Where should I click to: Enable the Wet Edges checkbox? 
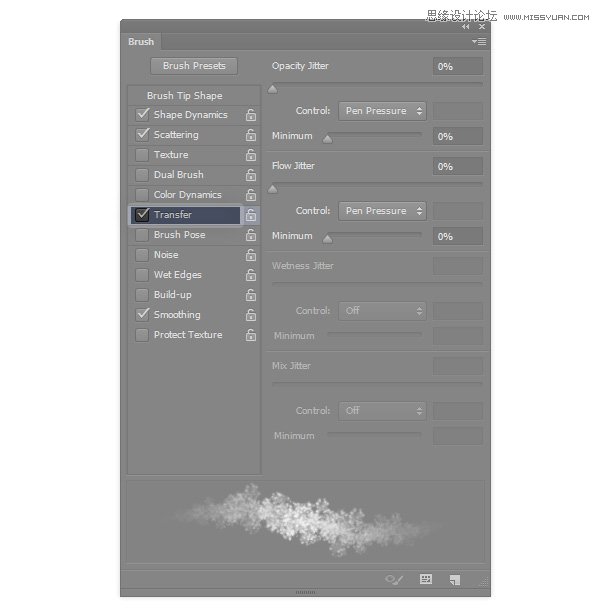pos(142,275)
